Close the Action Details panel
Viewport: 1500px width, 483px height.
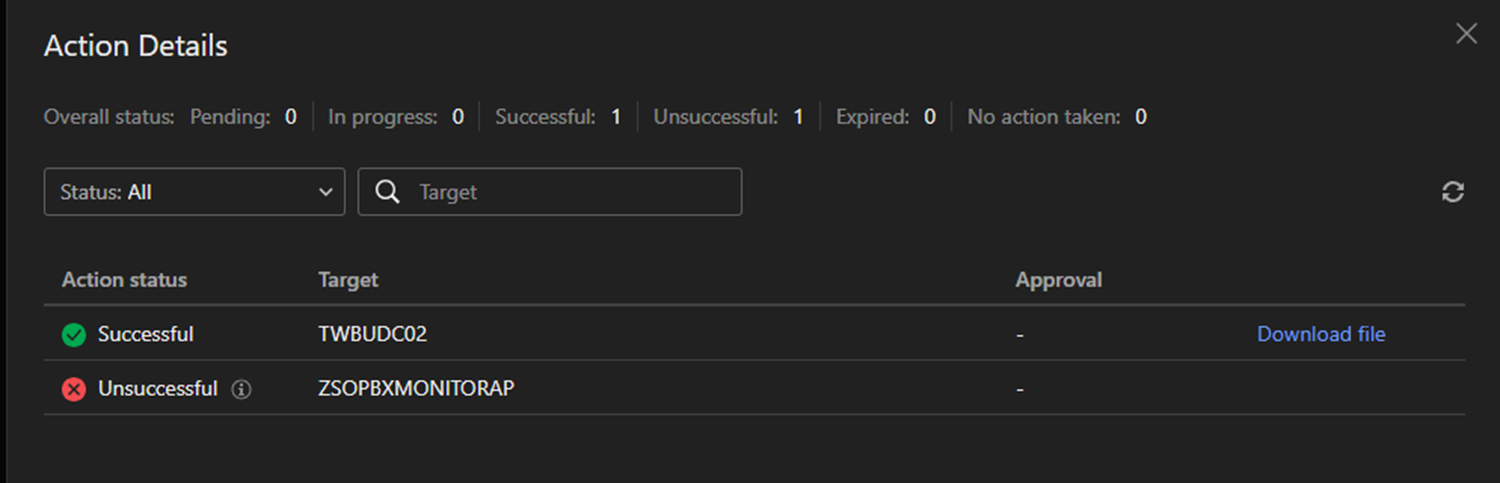[x=1466, y=34]
